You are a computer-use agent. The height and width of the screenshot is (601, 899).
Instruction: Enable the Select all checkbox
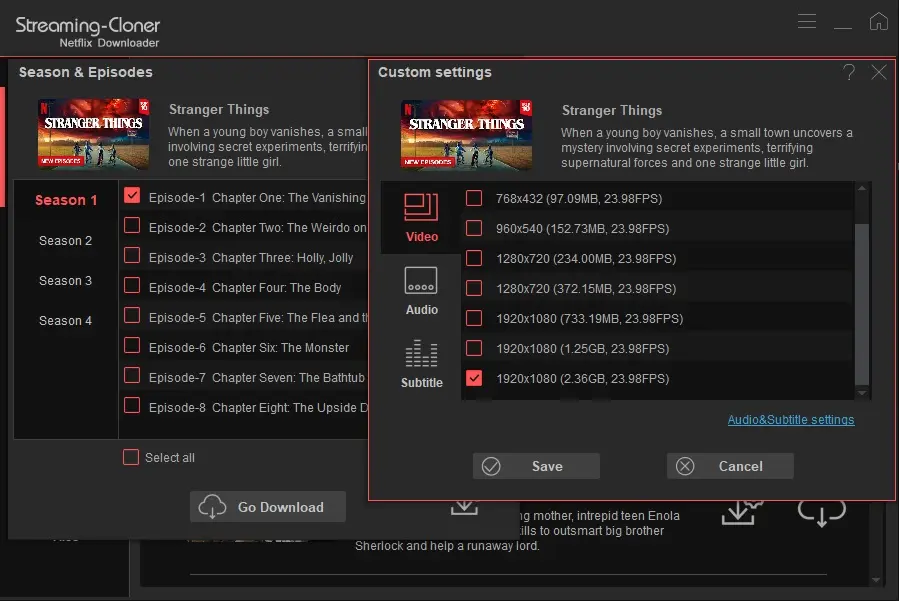point(131,457)
